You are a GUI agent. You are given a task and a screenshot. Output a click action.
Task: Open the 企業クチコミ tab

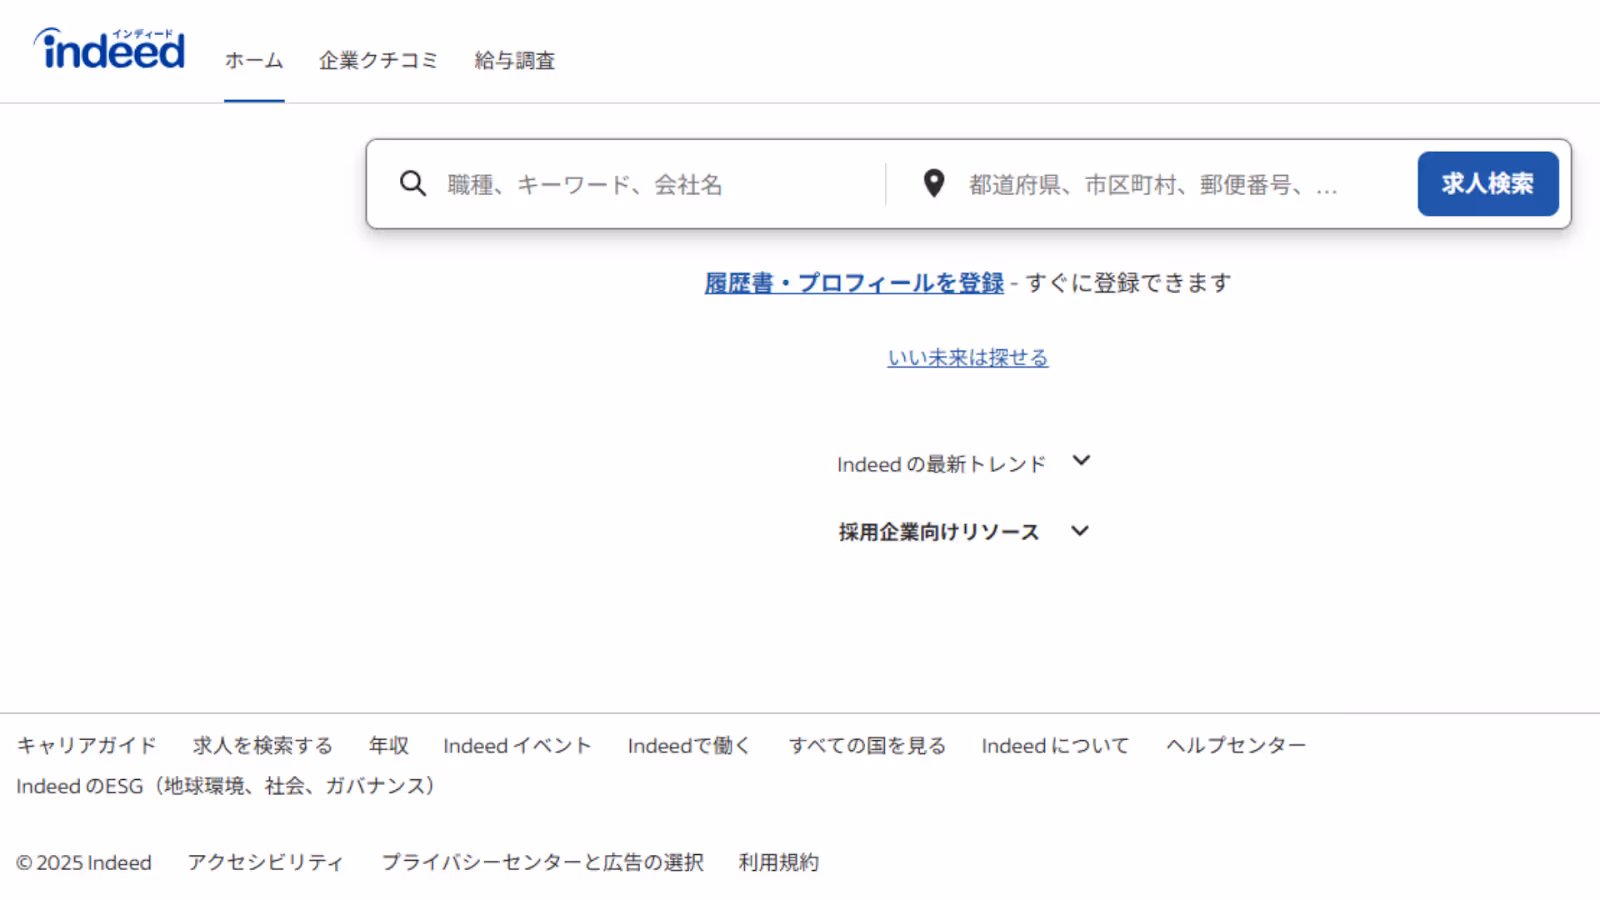(379, 61)
